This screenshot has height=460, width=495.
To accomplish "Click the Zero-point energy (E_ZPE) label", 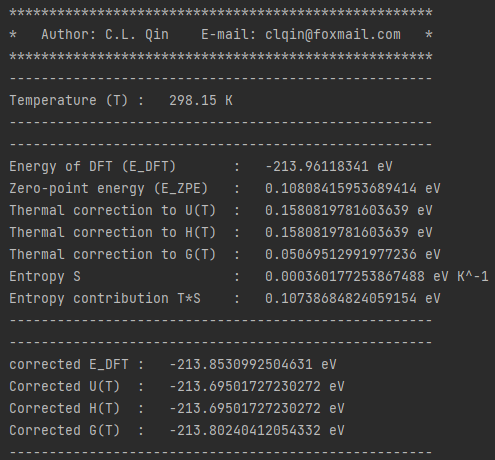I will [108, 189].
